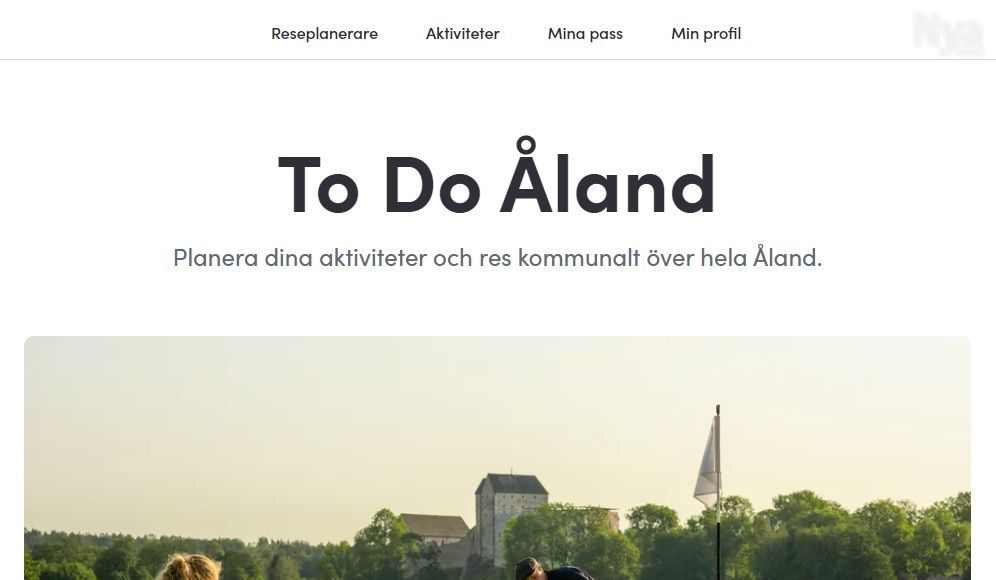Image resolution: width=996 pixels, height=580 pixels.
Task: Click the rounded top-left corner of the hero photo
Action: (30, 343)
